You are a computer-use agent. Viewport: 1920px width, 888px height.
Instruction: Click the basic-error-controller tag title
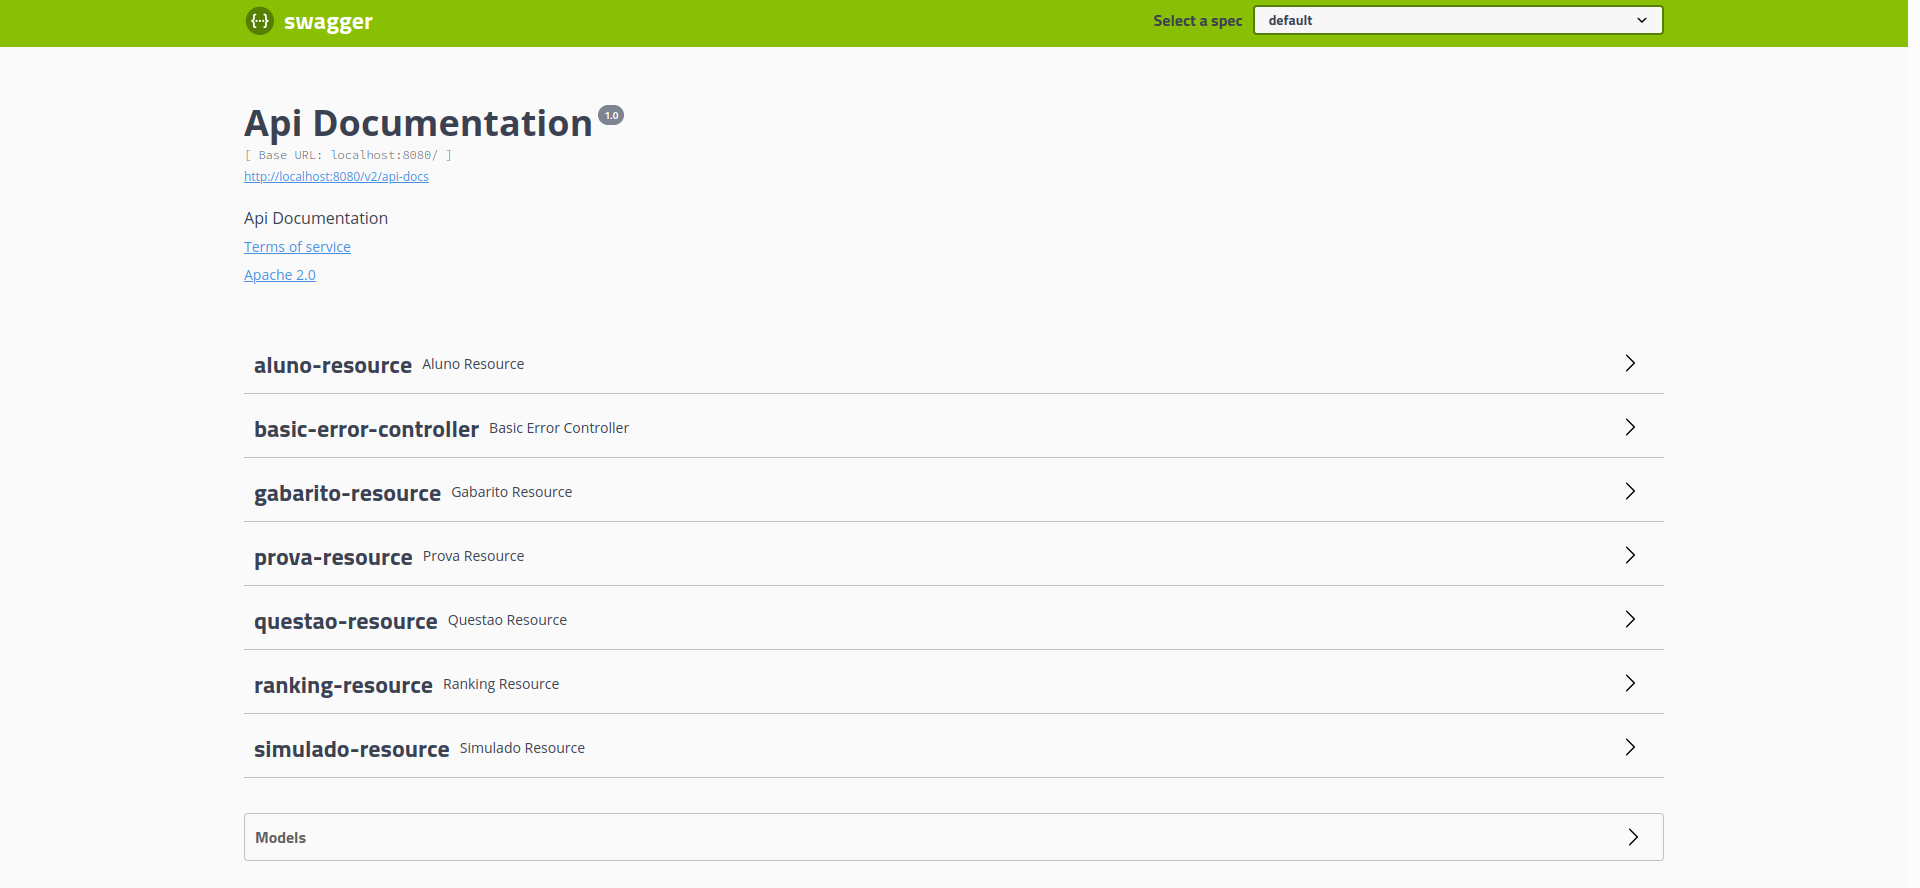[x=366, y=429]
